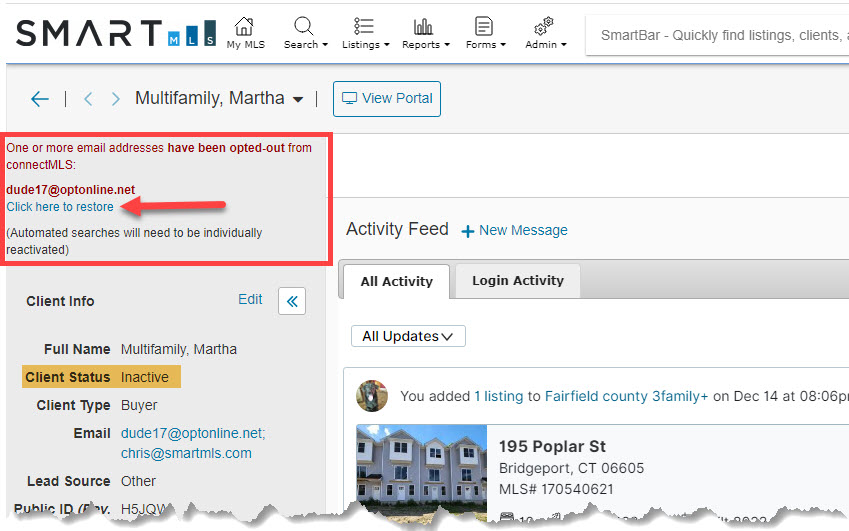Select the Lead Source Other value
The height and width of the screenshot is (531, 849).
pyautogui.click(x=138, y=481)
